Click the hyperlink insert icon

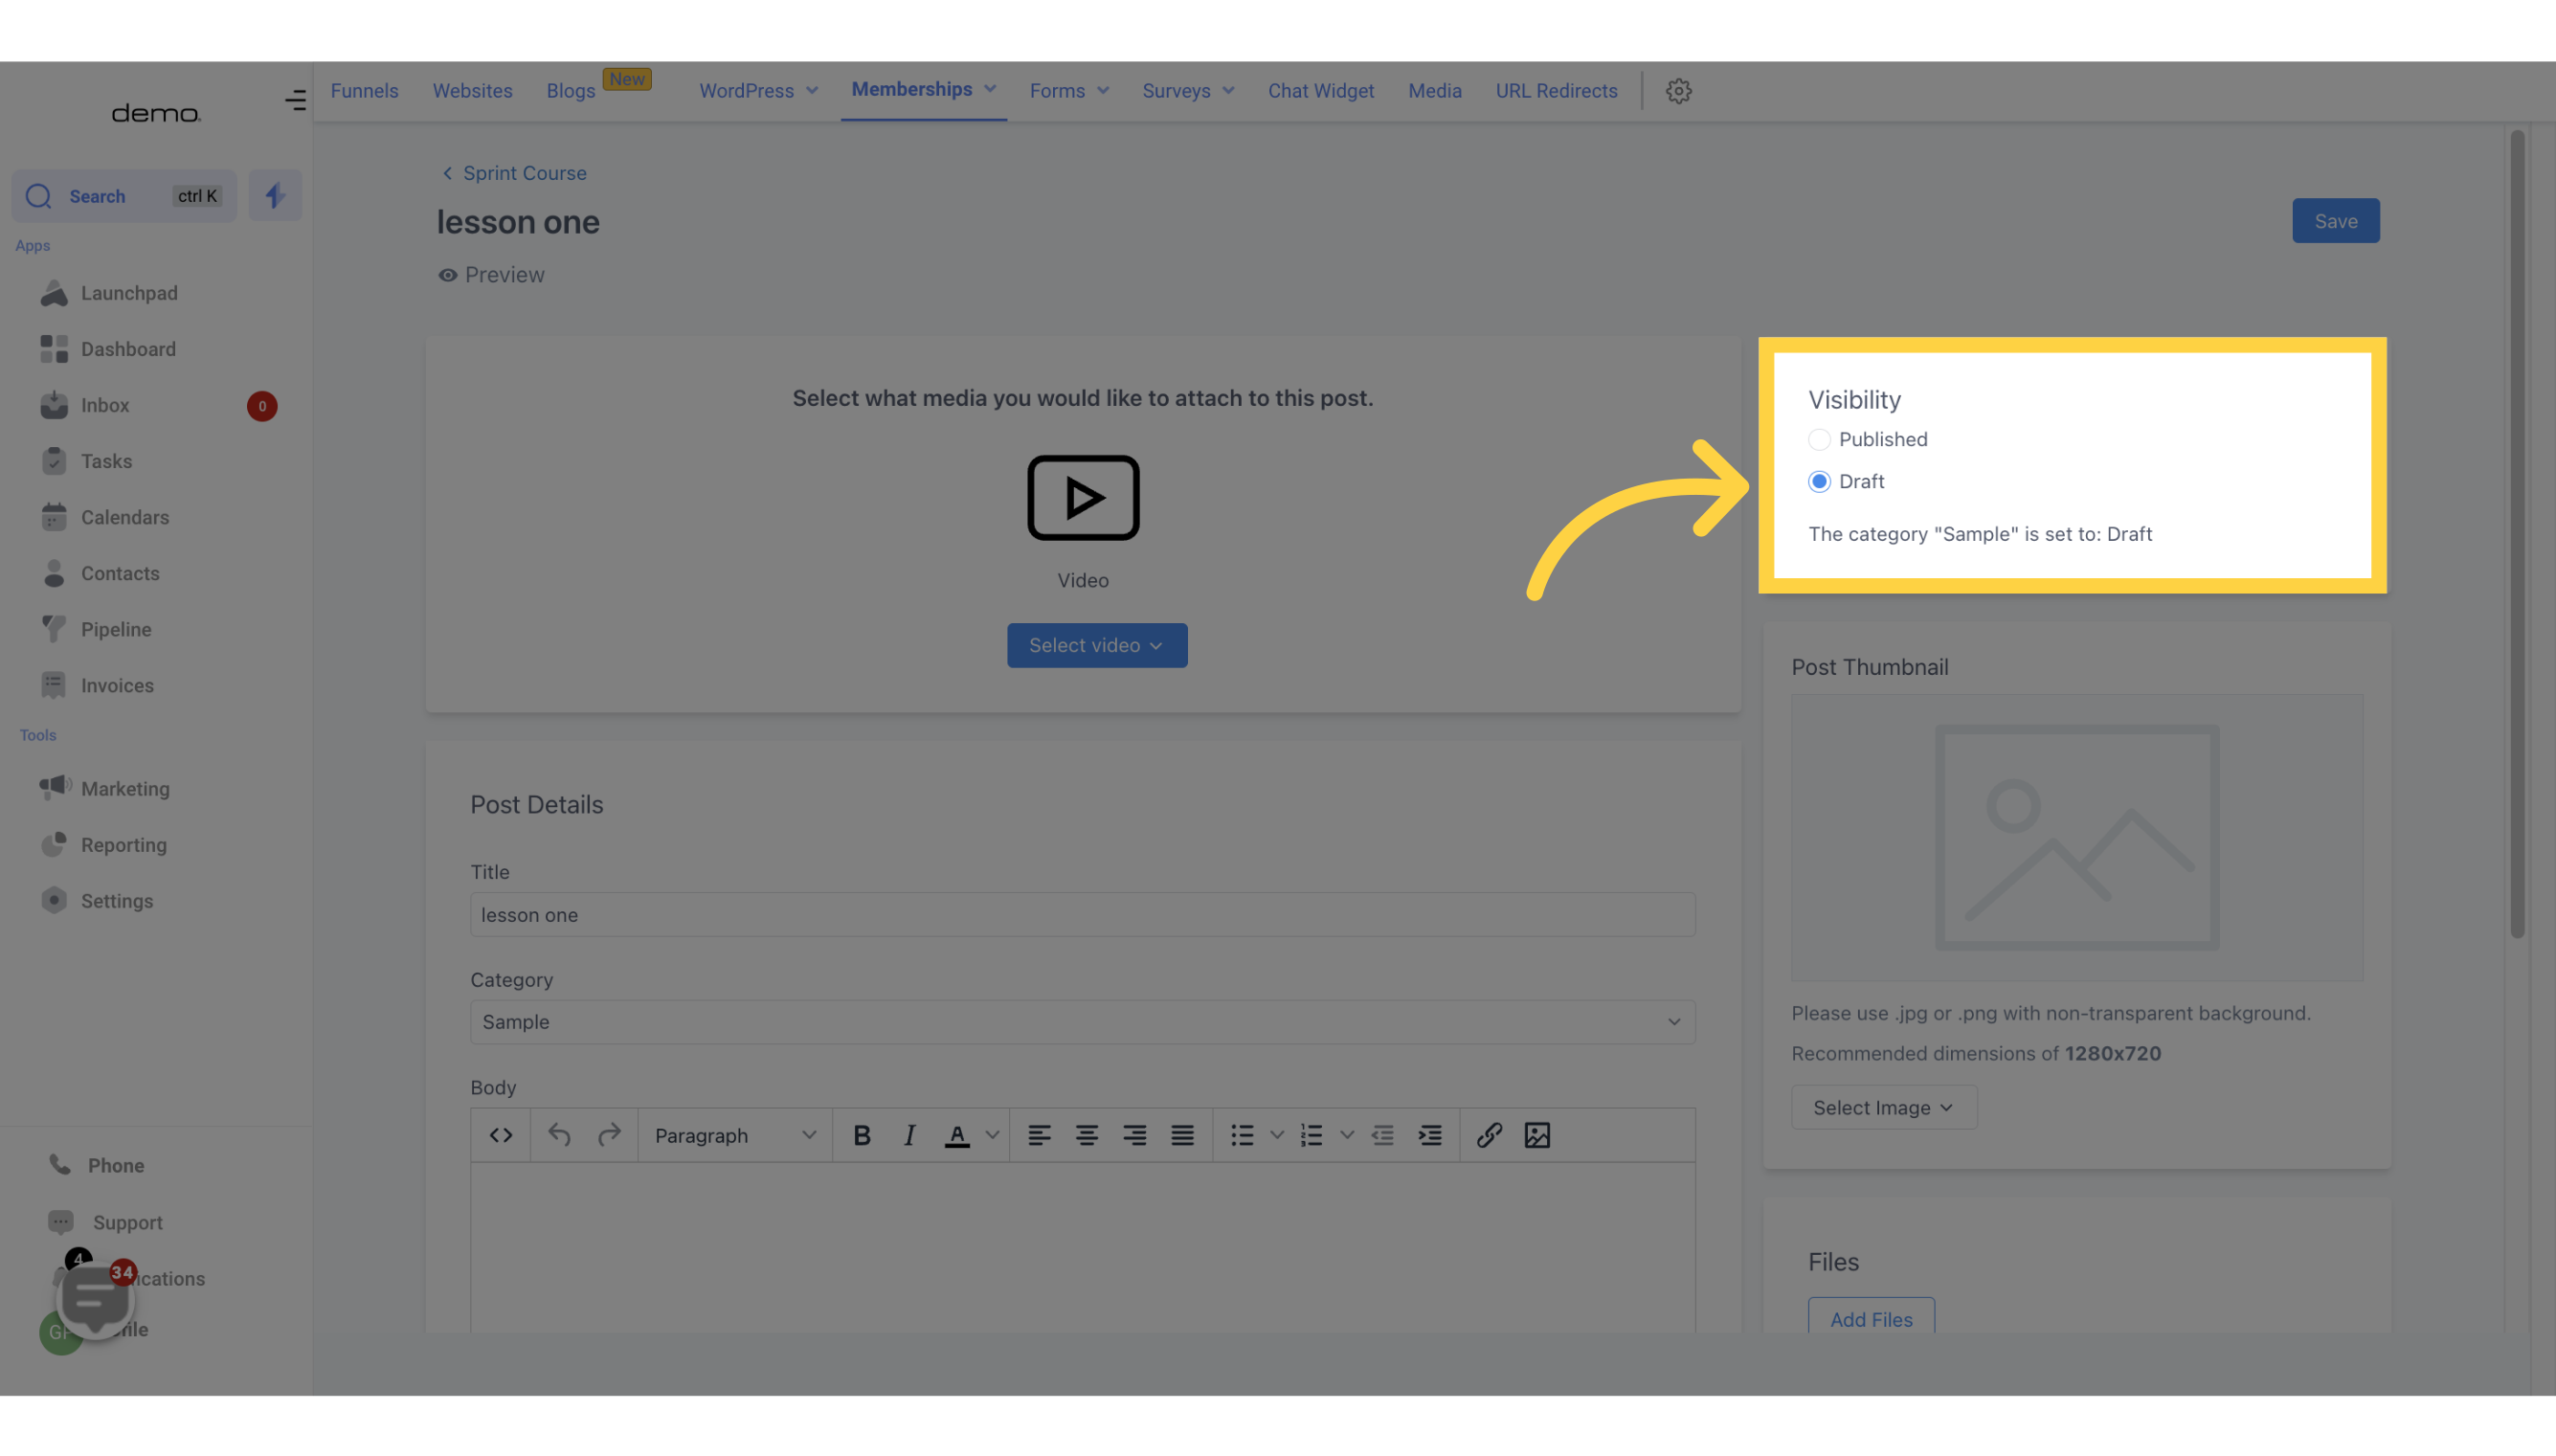click(x=1489, y=1134)
